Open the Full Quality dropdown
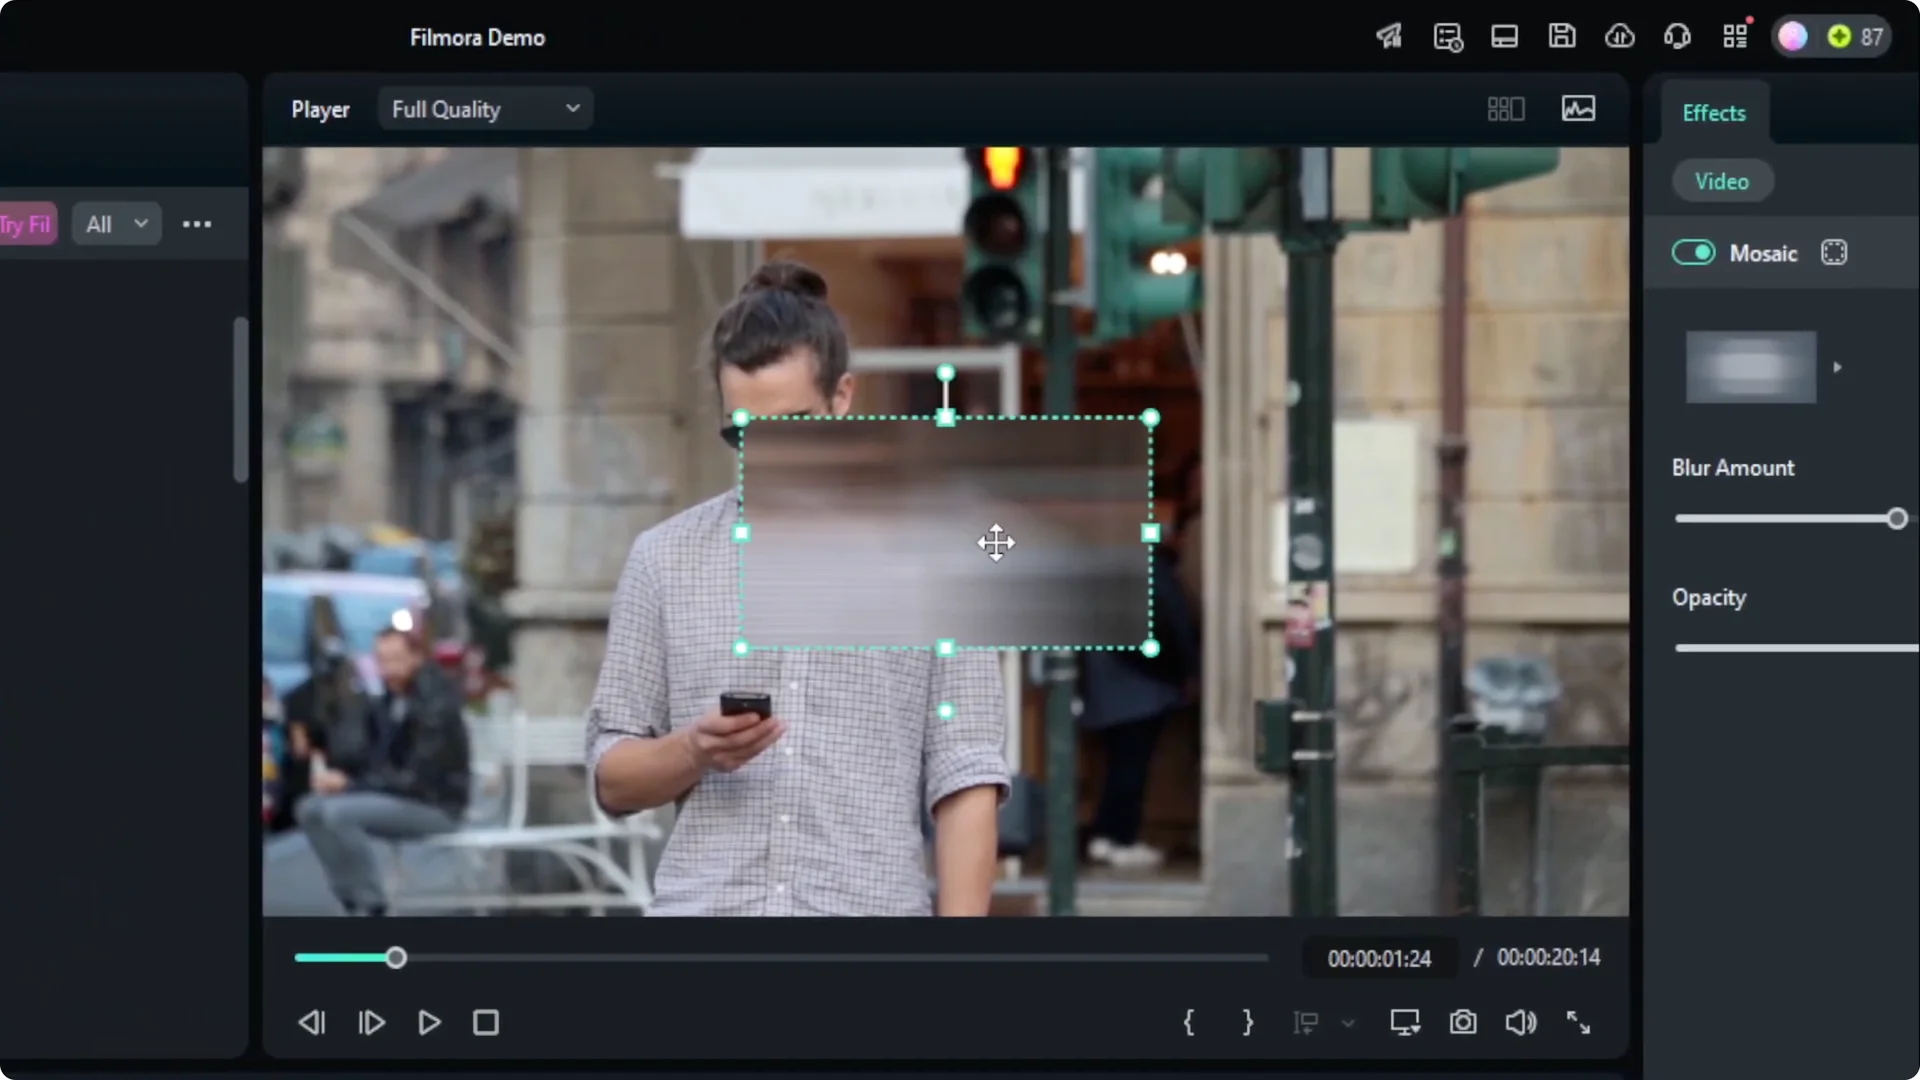The width and height of the screenshot is (1920, 1080). [485, 108]
